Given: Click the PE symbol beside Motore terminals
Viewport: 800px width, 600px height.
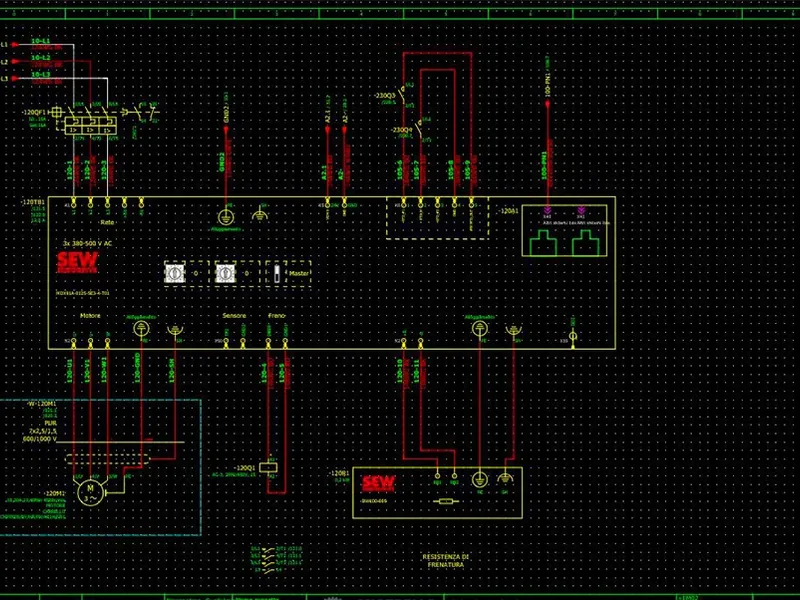Looking at the screenshot, I should click(x=141, y=329).
